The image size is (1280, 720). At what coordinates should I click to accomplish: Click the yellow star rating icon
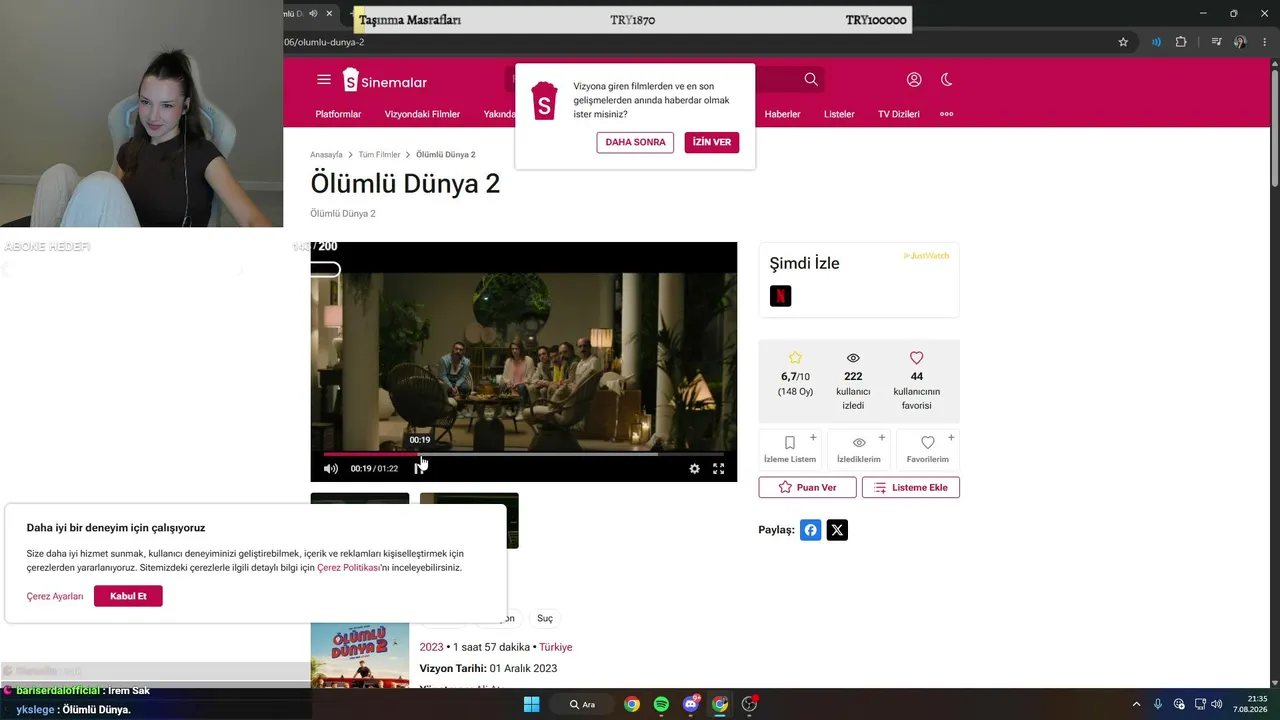point(795,358)
